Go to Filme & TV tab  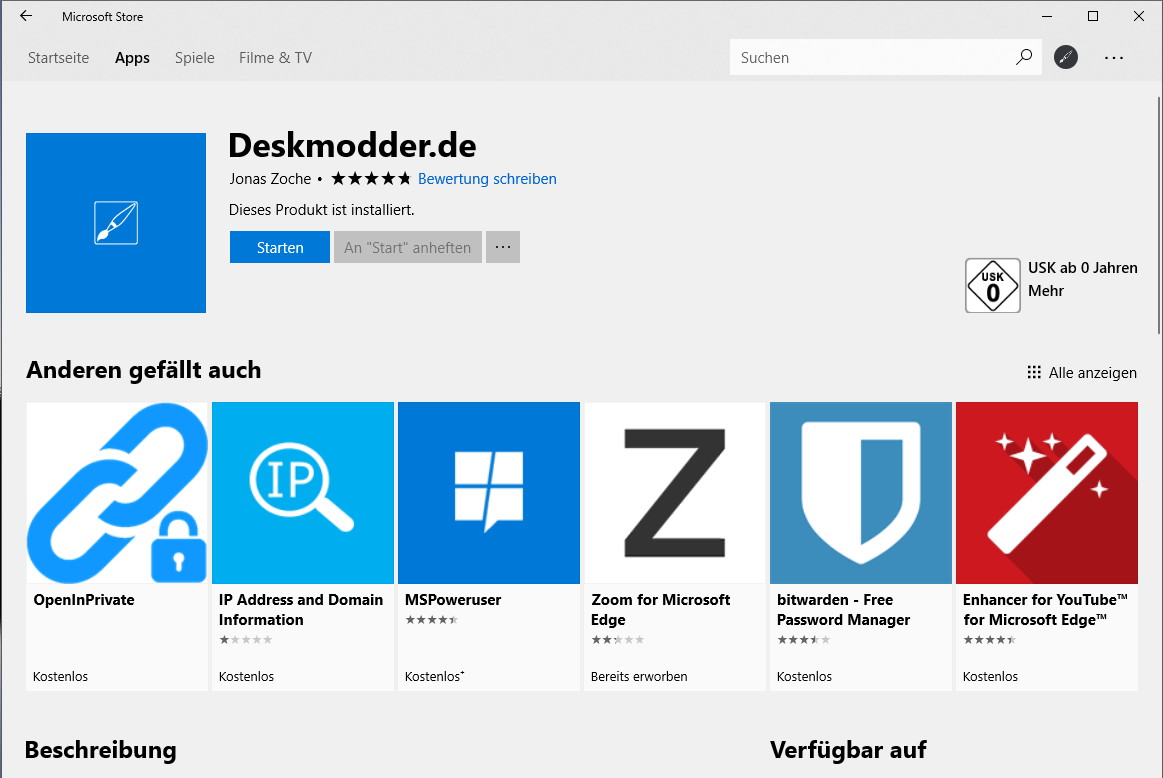tap(275, 58)
